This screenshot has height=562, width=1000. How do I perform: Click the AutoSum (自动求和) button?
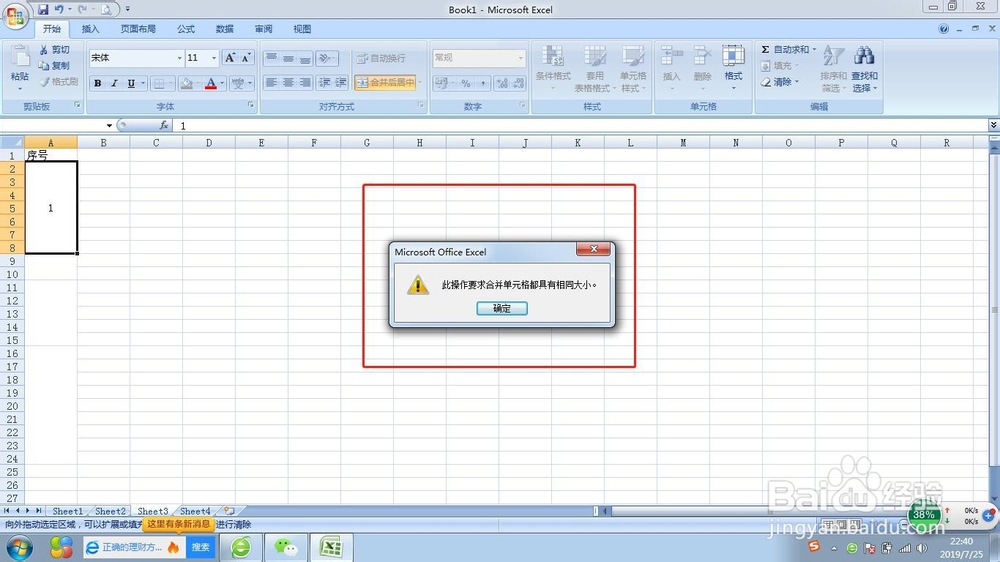(x=788, y=50)
